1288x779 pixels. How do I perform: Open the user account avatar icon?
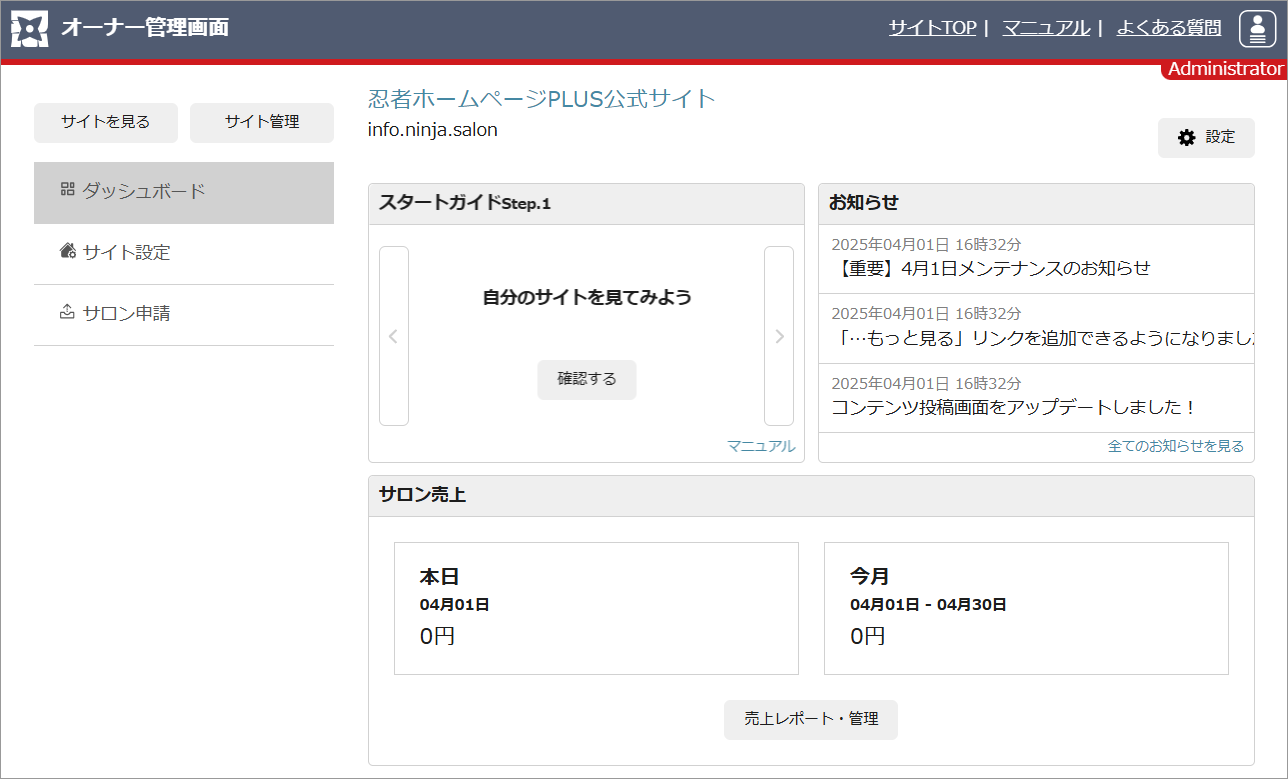(x=1256, y=29)
